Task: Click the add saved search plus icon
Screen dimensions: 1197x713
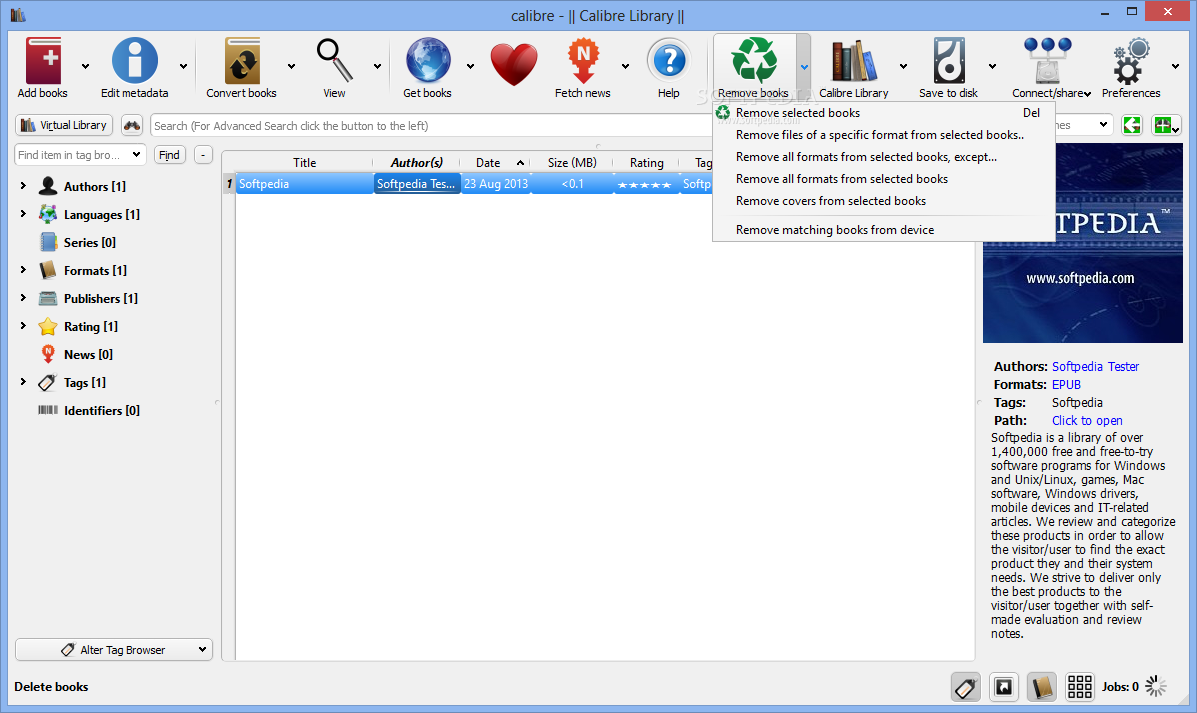Action: tap(1166, 125)
